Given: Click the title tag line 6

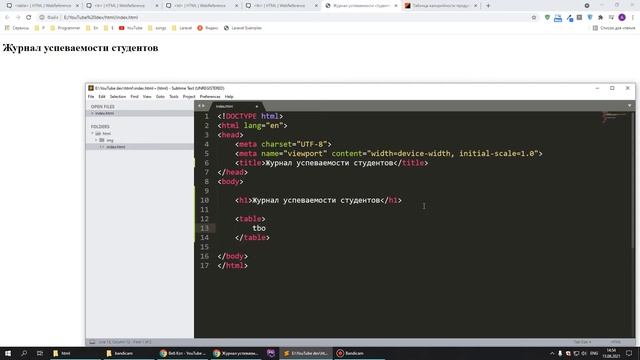Looking at the screenshot, I should (x=331, y=163).
